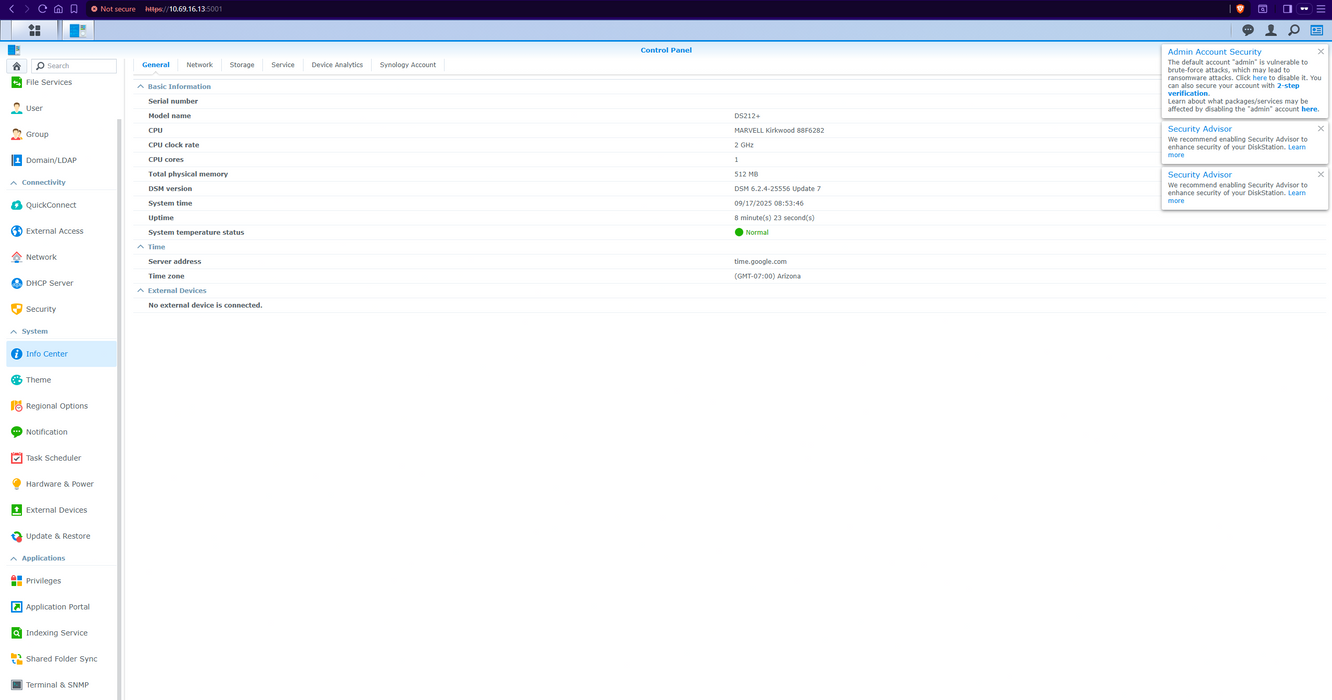Open Indexing Service
Viewport: 1332px width, 700px height.
61,633
